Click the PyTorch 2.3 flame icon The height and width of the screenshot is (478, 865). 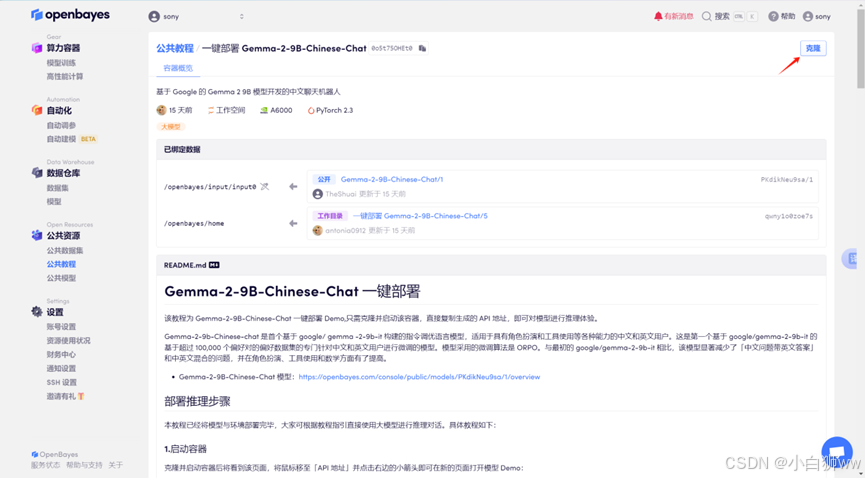[x=311, y=110]
